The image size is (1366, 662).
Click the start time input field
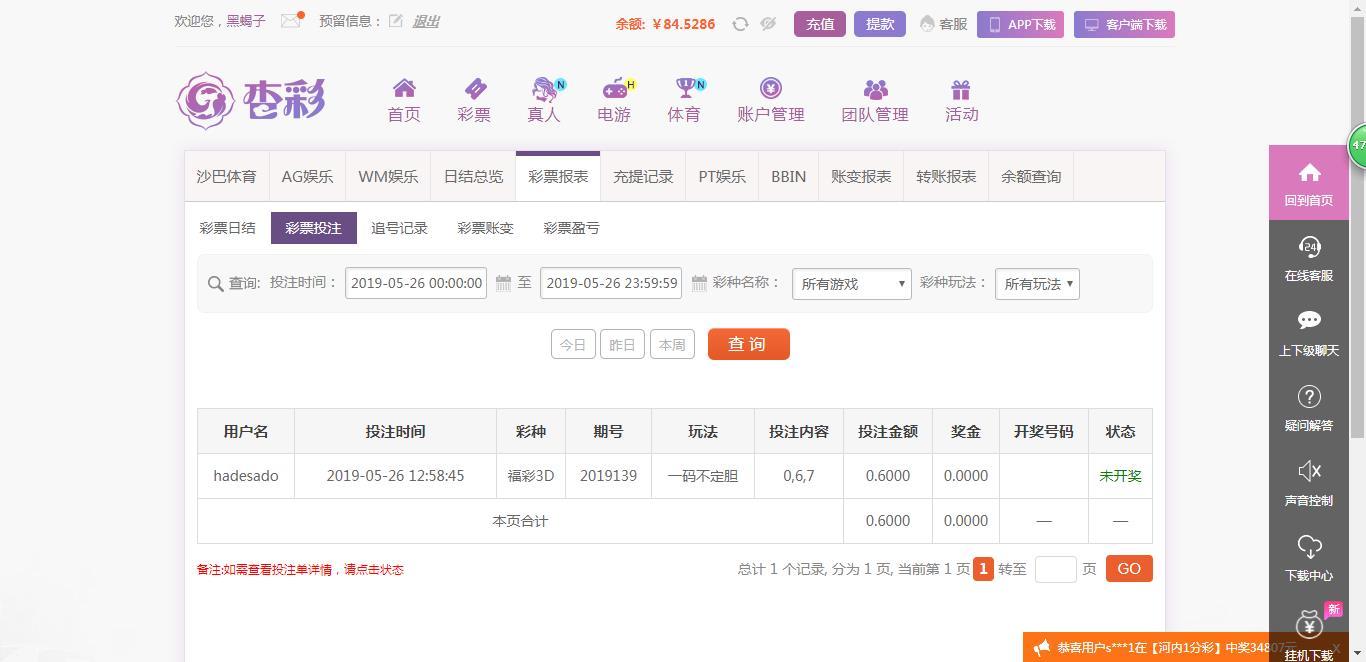point(416,283)
